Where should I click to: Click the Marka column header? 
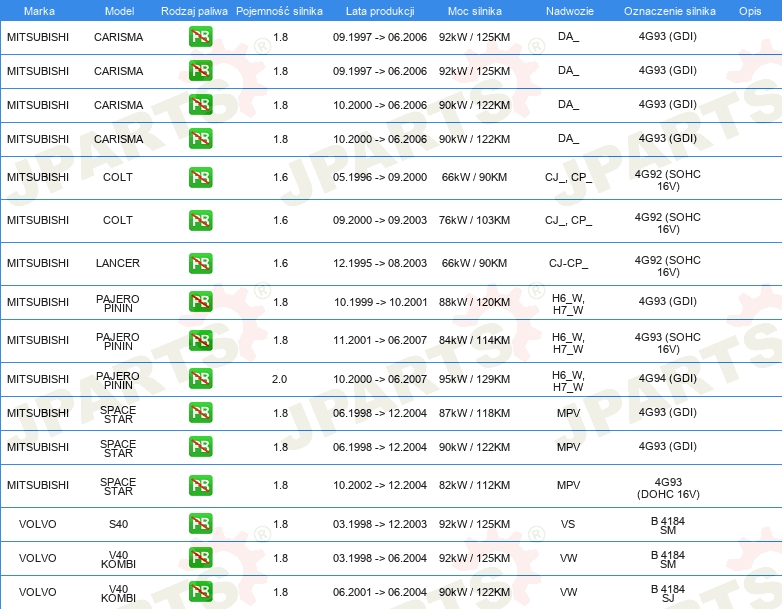(39, 11)
